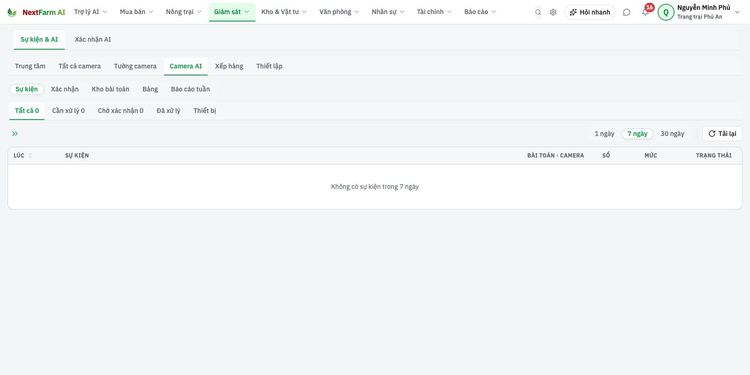The width and height of the screenshot is (750, 375).
Task: Click the user avatar circle
Action: 666,12
